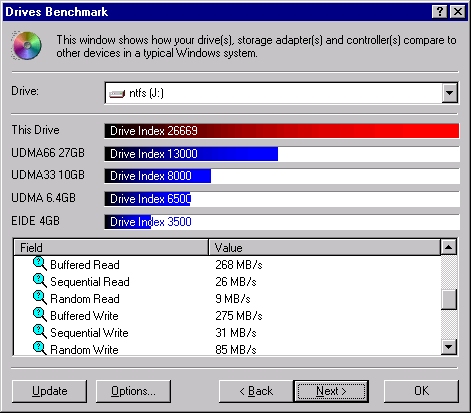Click the results list scroll down arrow
Viewport: 471px width, 413px height.
click(449, 347)
